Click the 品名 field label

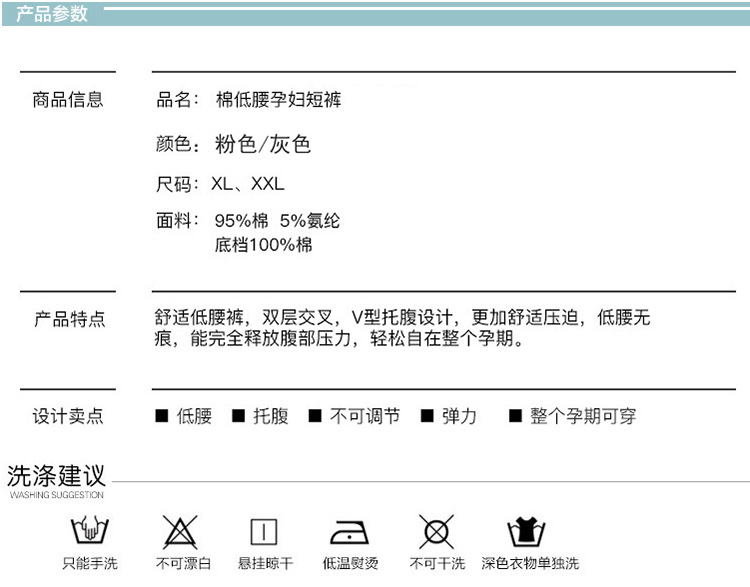tap(177, 100)
